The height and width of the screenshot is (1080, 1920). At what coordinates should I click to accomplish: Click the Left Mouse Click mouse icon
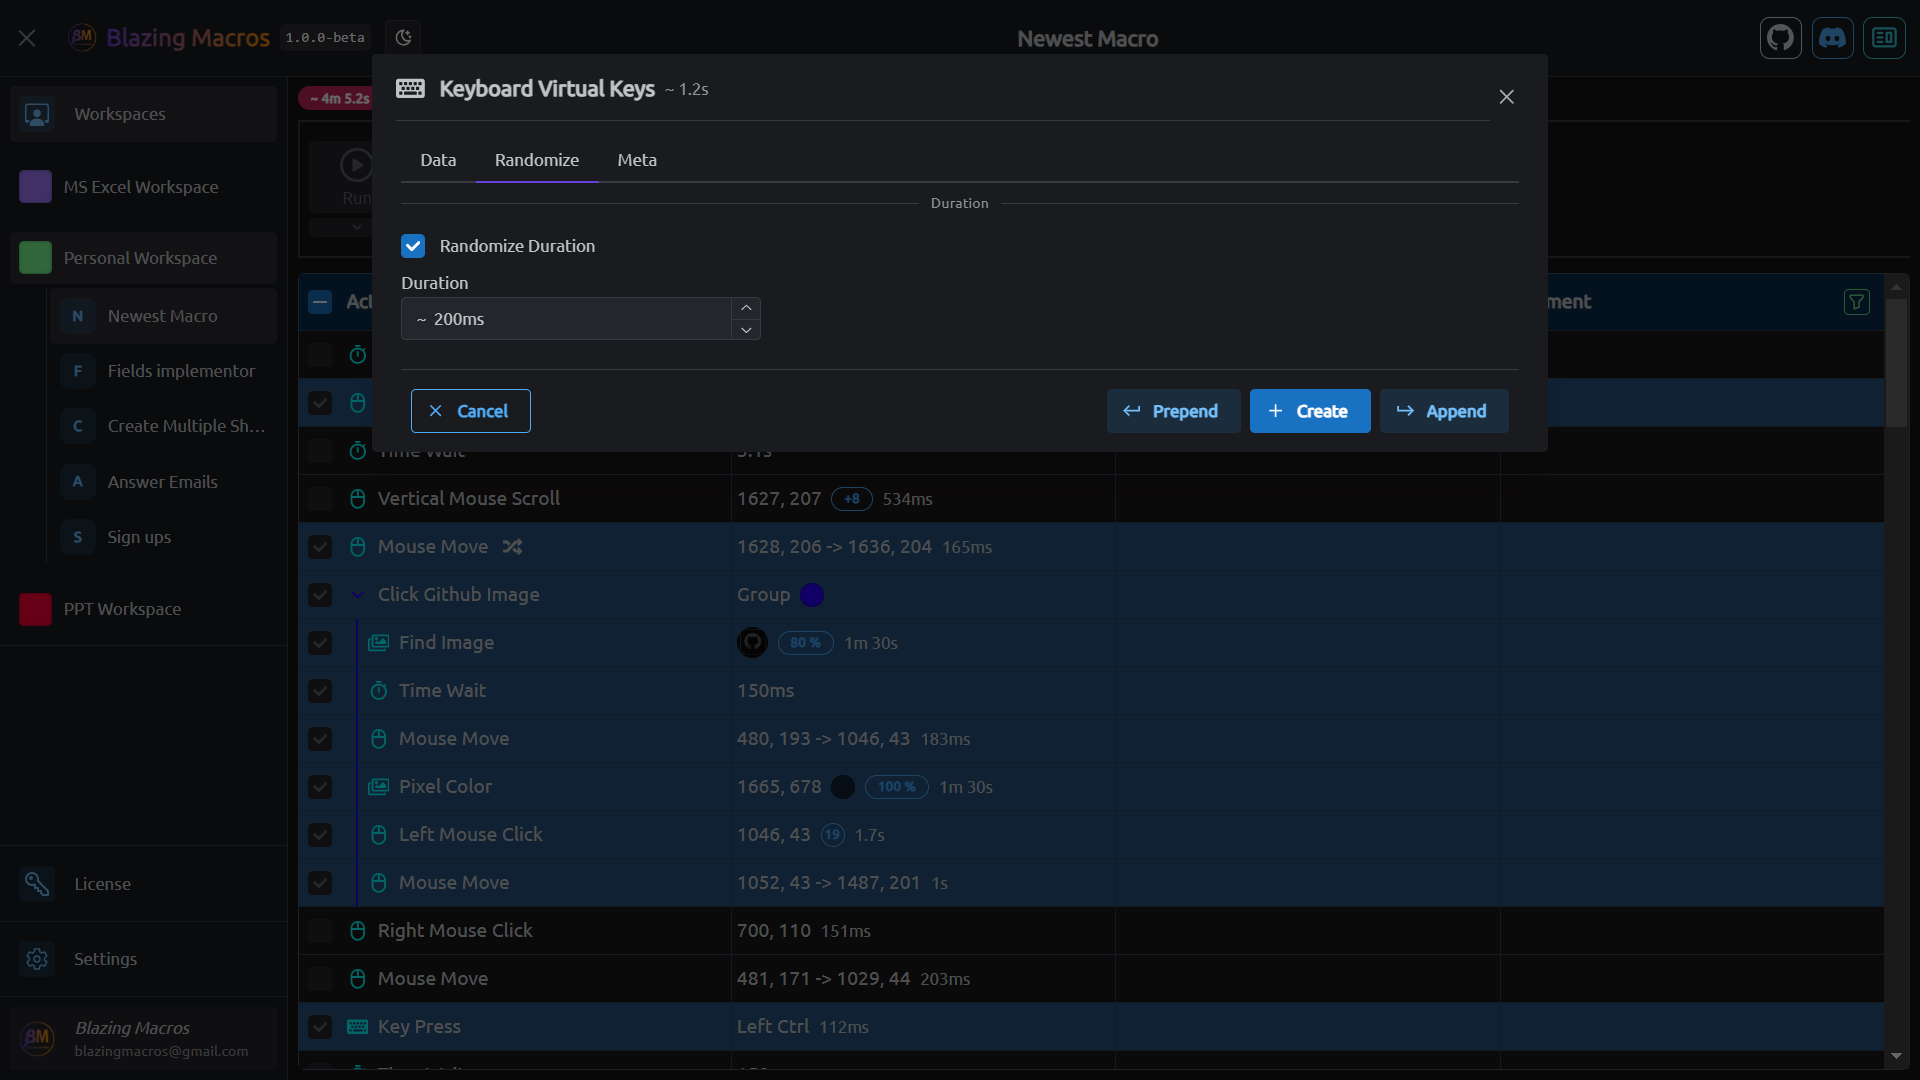pyautogui.click(x=378, y=835)
